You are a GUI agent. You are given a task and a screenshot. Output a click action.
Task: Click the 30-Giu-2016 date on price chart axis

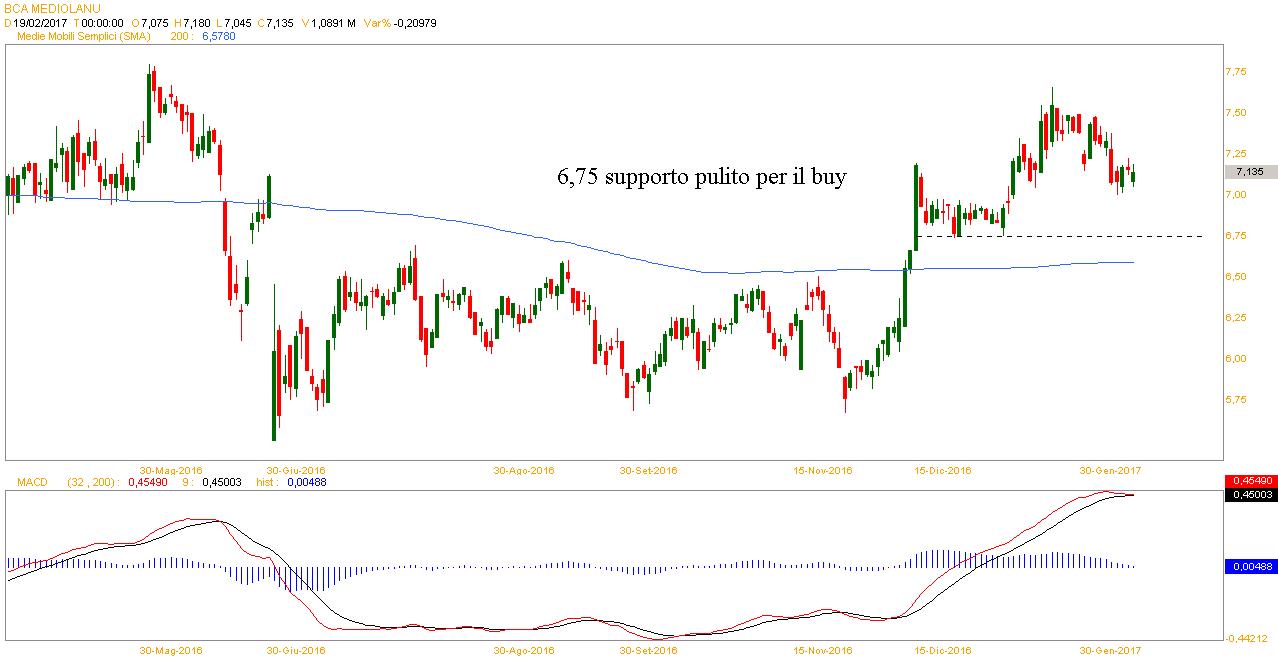tap(296, 469)
